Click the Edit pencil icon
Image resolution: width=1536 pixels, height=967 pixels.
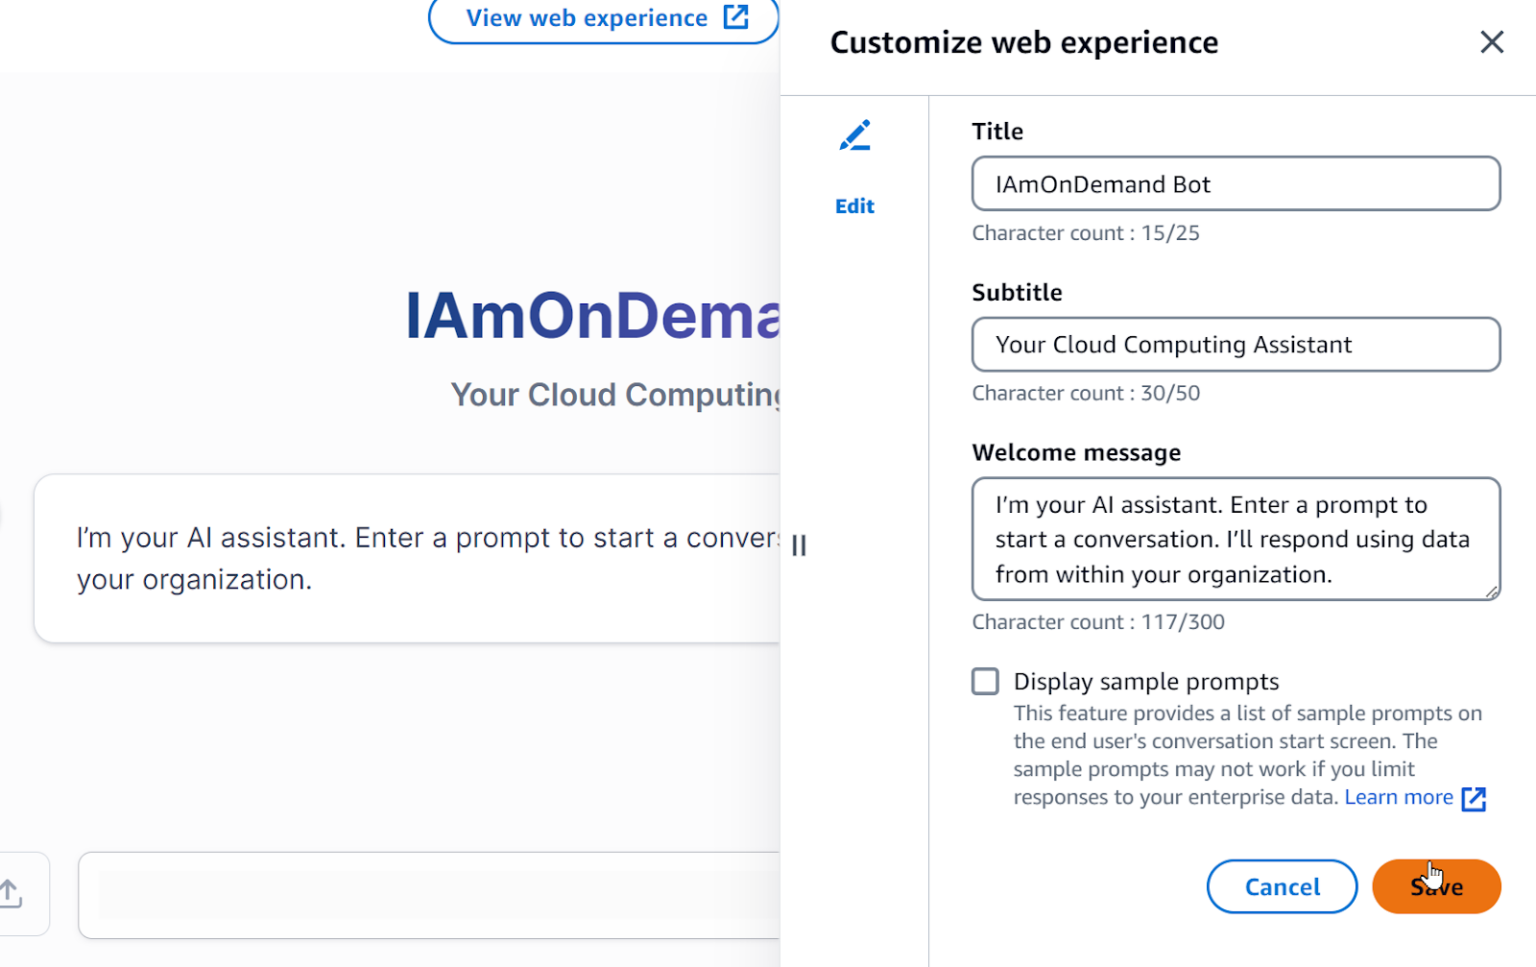pyautogui.click(x=855, y=135)
